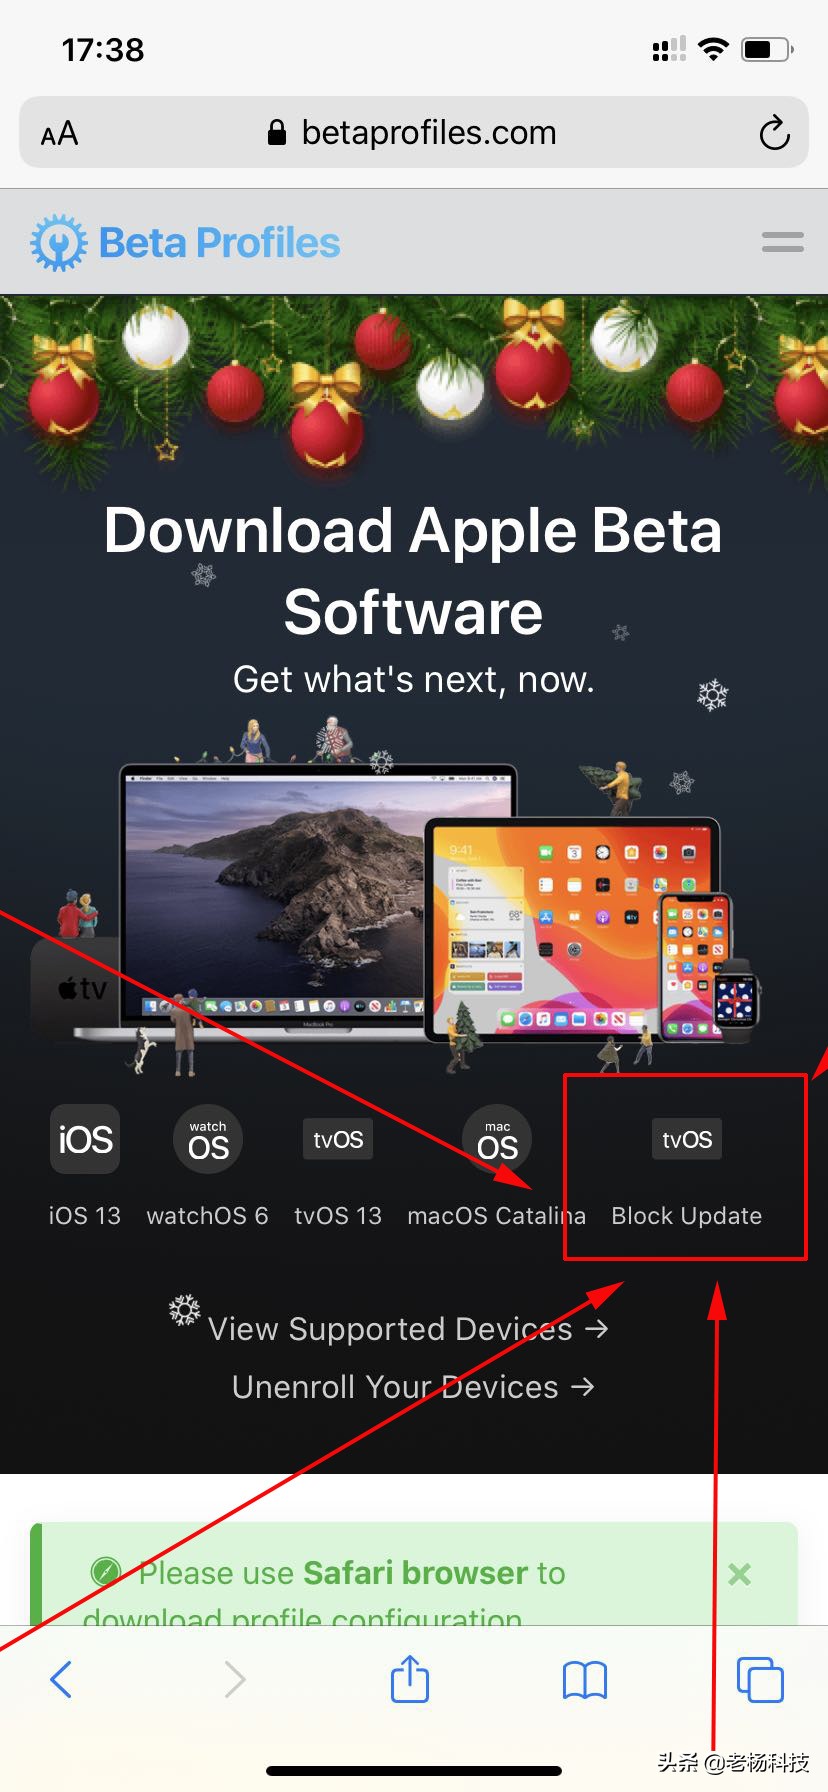The height and width of the screenshot is (1792, 828).
Task: Tap the Beta Profiles site title
Action: tap(220, 243)
